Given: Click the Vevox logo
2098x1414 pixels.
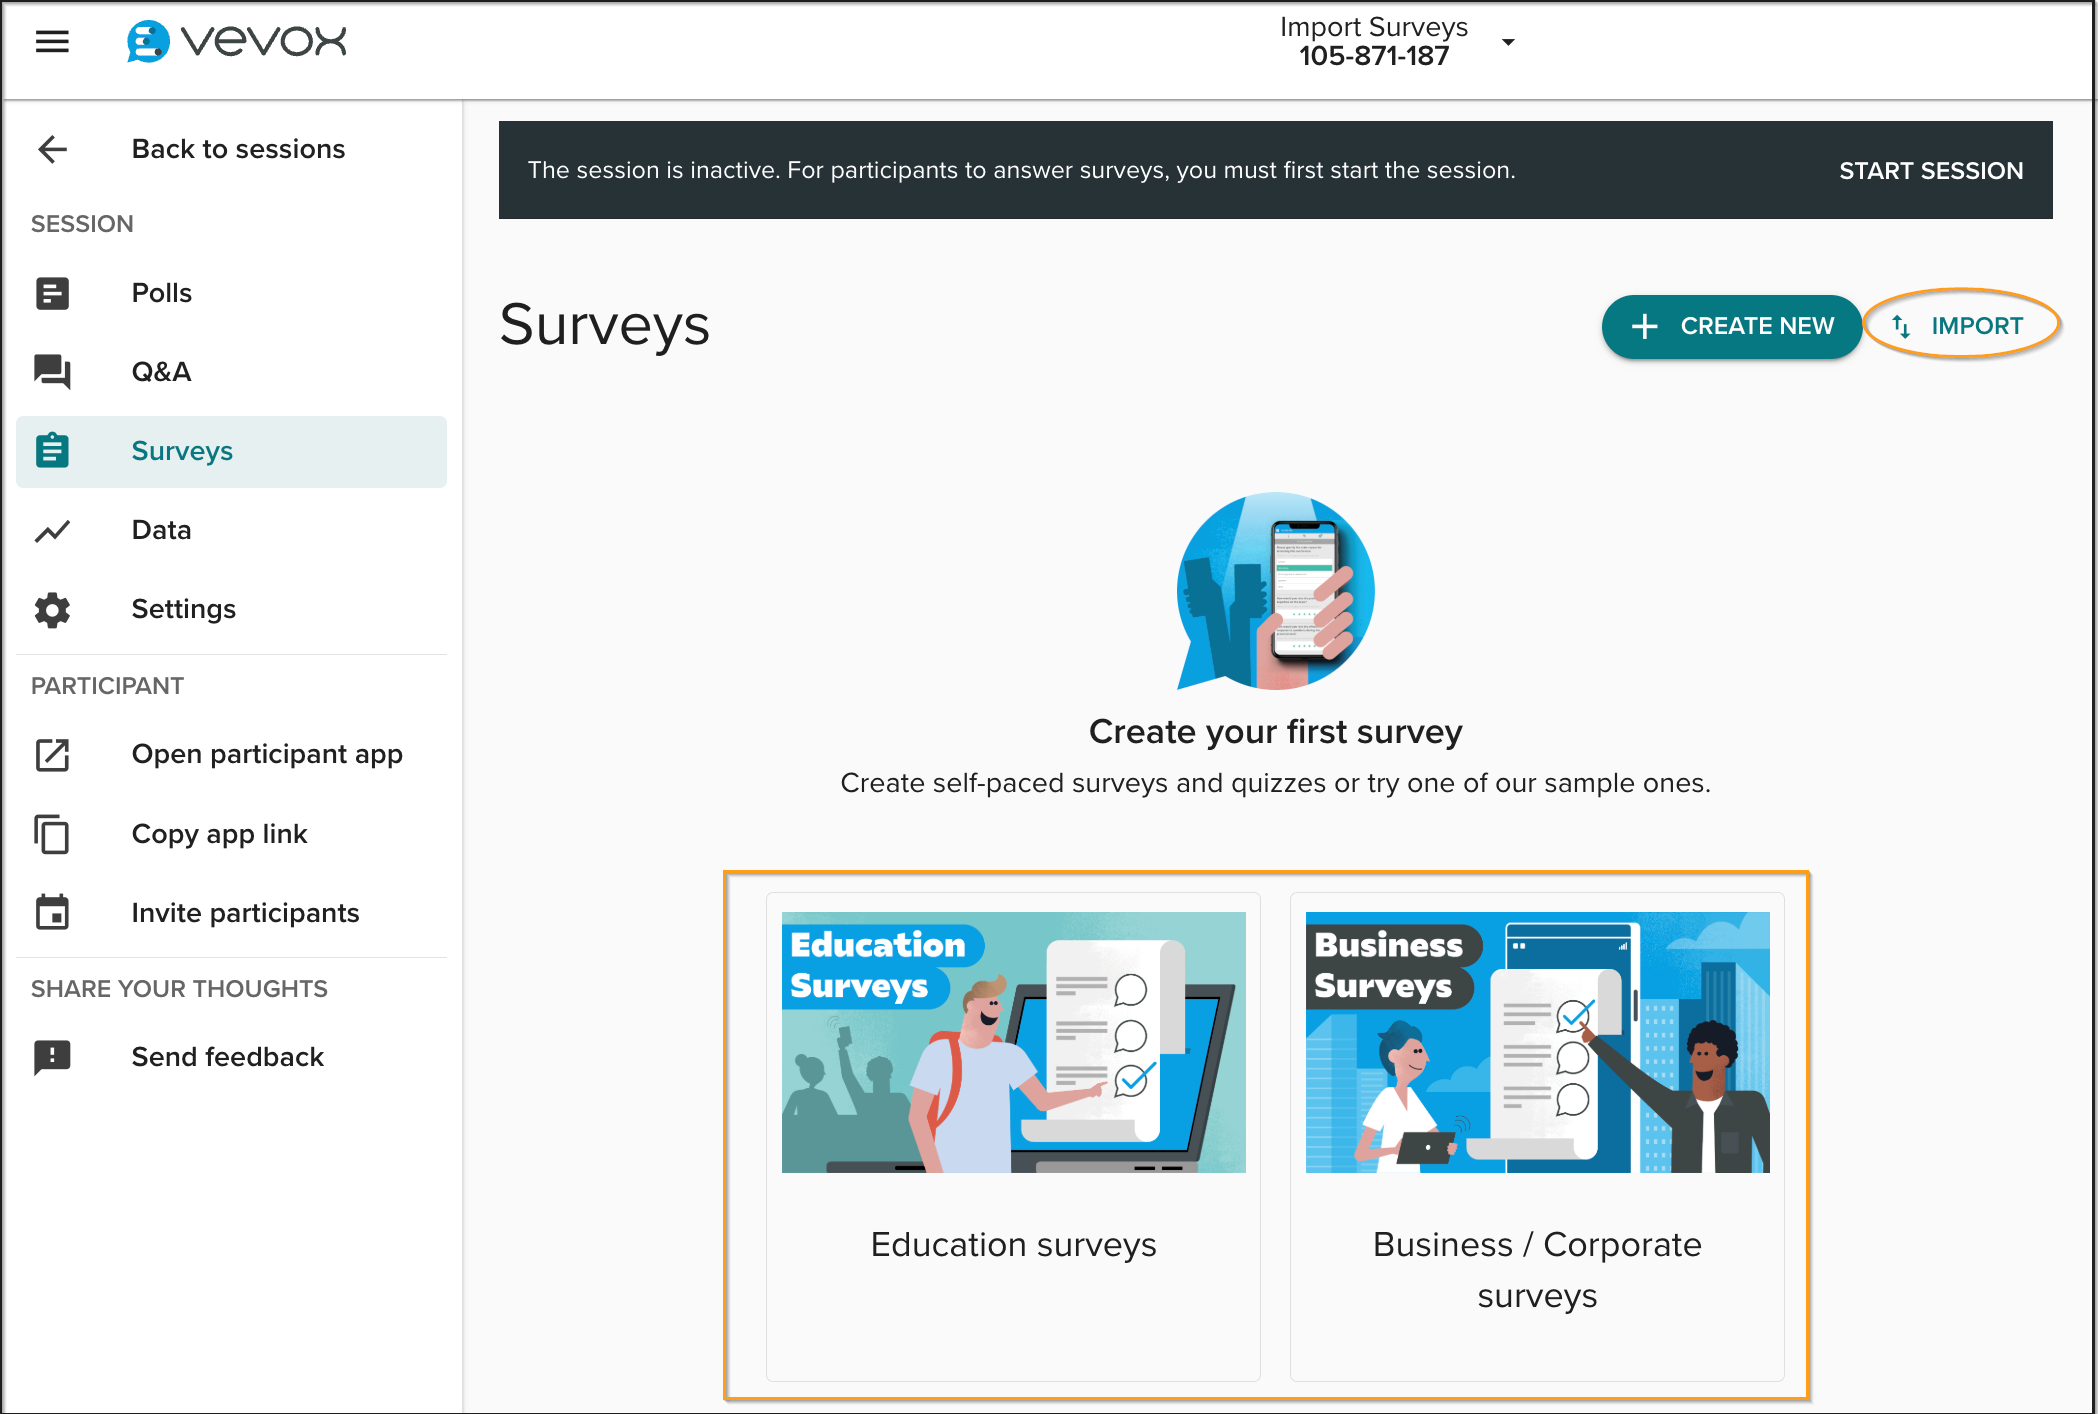Looking at the screenshot, I should (x=237, y=41).
